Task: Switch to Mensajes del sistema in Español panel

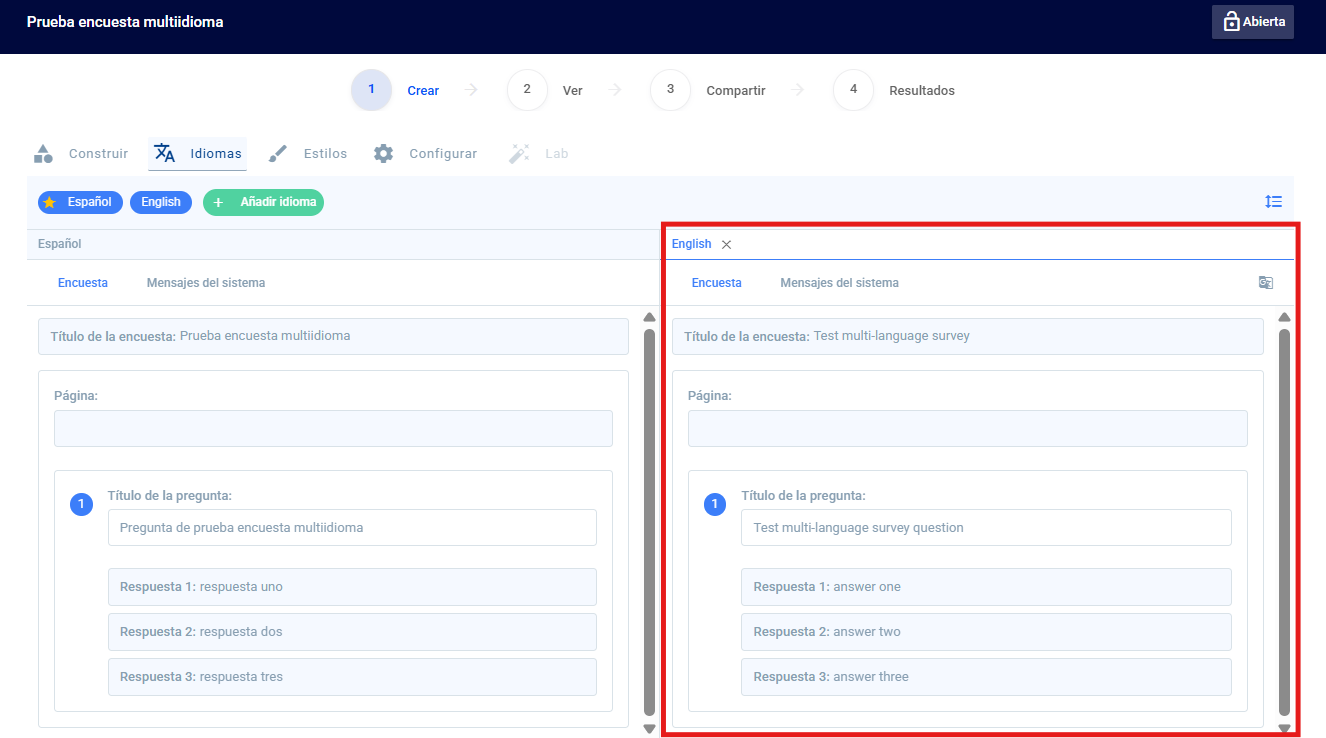Action: coord(206,283)
